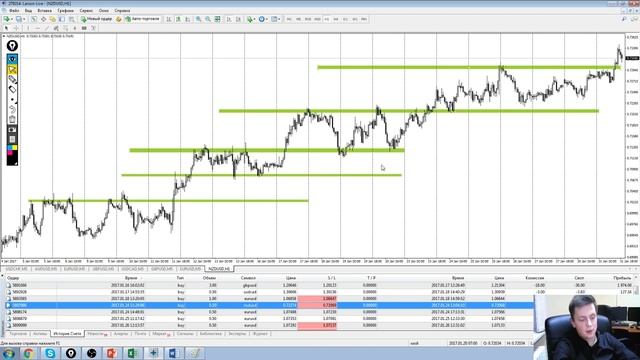Open Skype from the taskbar
Image resolution: width=640 pixels, height=360 pixels.
[50, 353]
